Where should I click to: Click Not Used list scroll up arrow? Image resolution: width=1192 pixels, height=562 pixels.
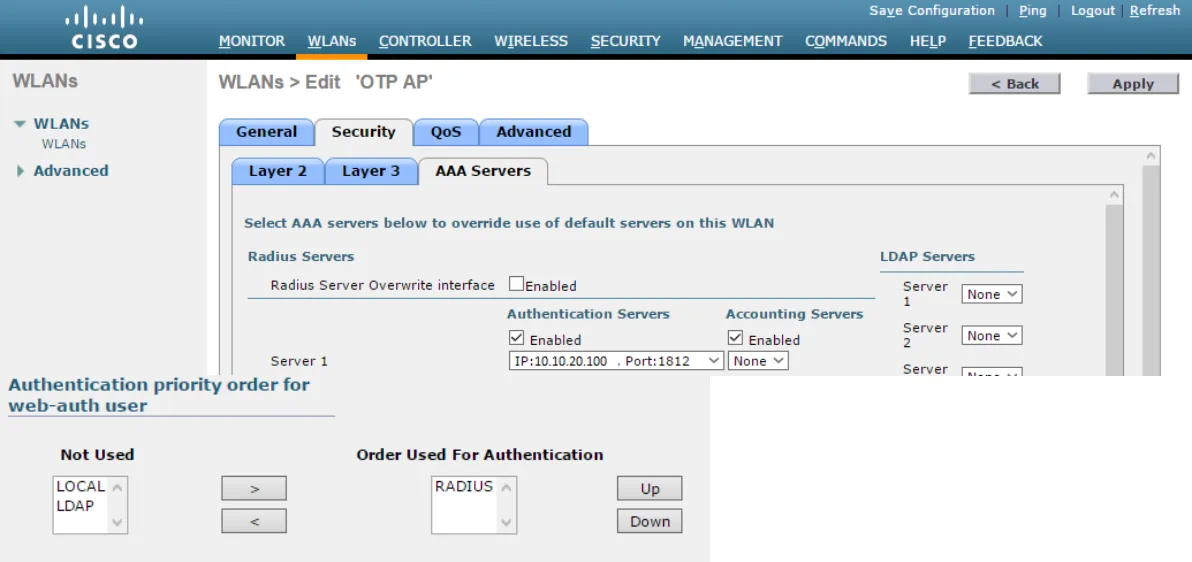[117, 487]
